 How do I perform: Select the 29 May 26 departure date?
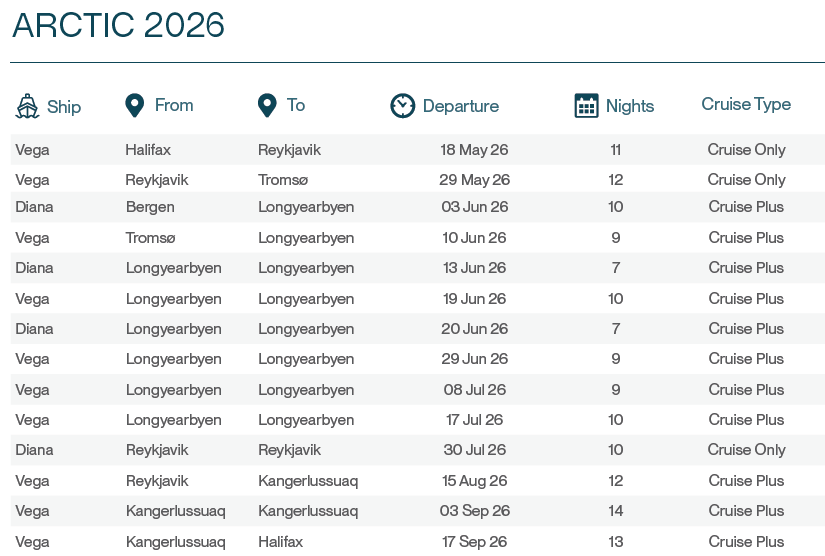pos(474,180)
